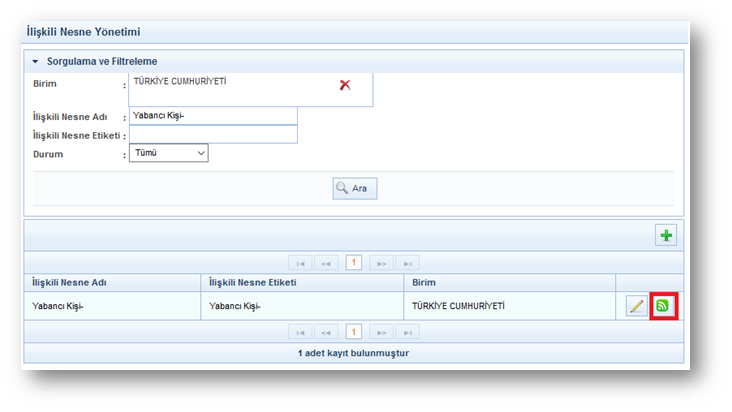Go to previous page in the lower paginator

pyautogui.click(x=327, y=331)
